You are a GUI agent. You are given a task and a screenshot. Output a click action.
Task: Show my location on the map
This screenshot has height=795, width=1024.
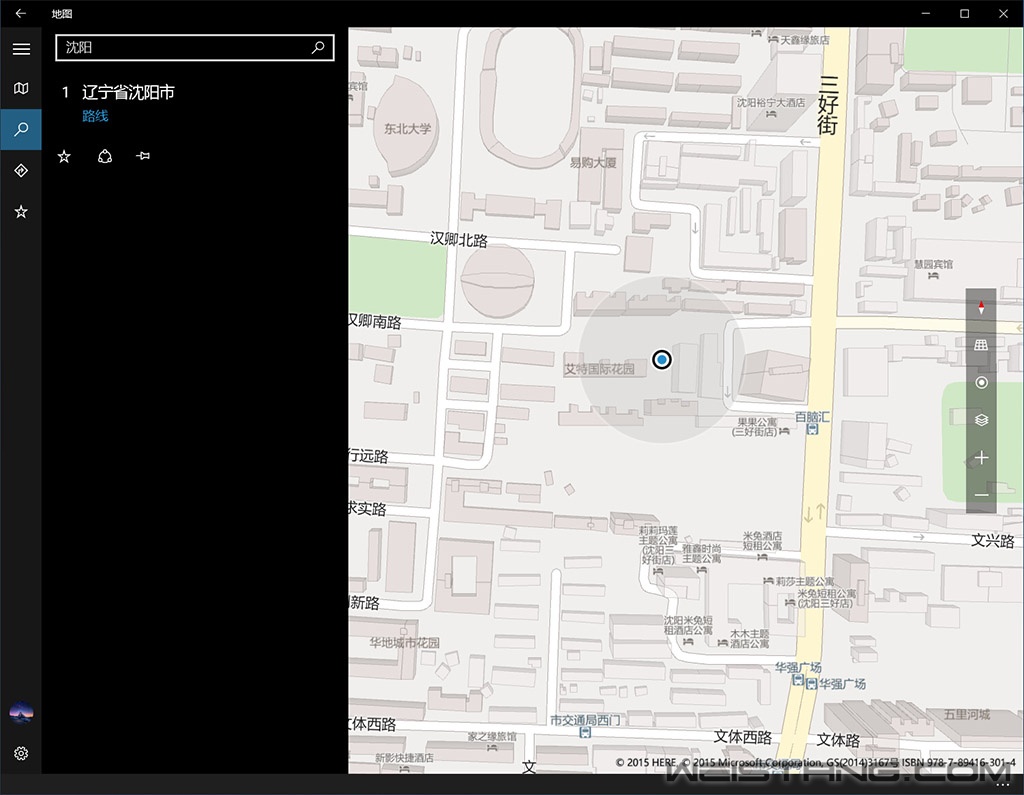(981, 383)
